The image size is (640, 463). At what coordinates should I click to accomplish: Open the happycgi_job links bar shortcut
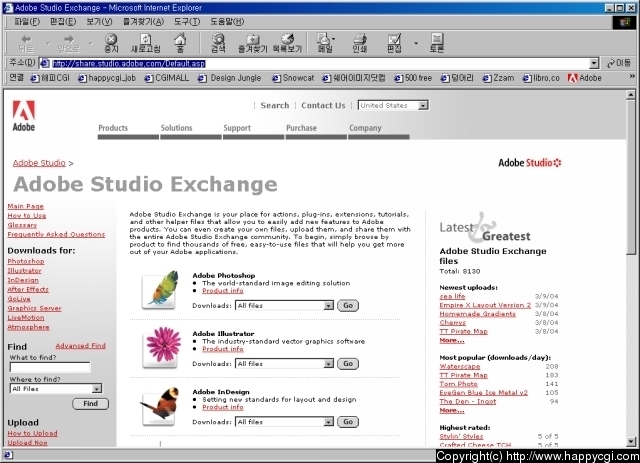coord(107,78)
